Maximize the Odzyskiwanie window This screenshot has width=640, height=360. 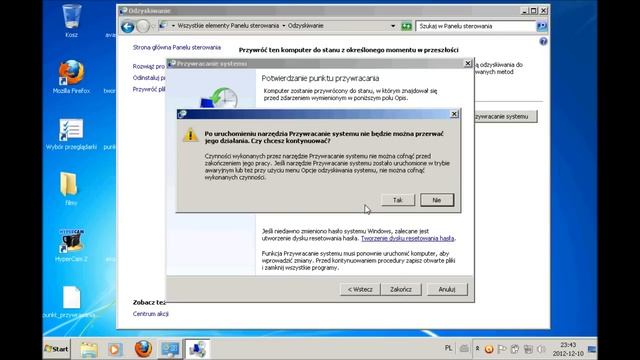(533, 11)
